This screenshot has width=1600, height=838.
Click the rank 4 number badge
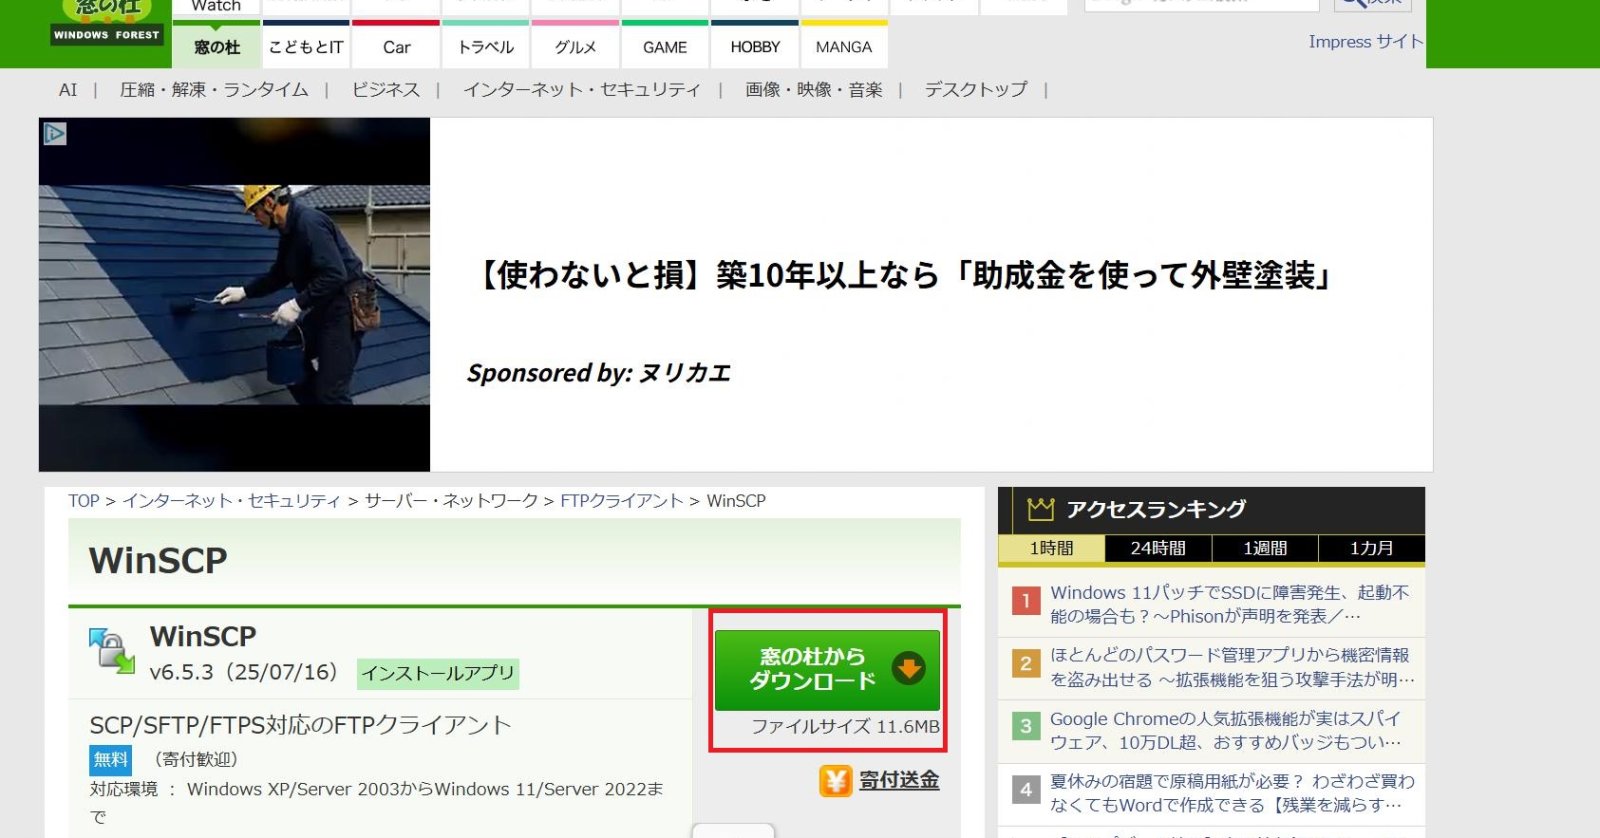pyautogui.click(x=1026, y=789)
